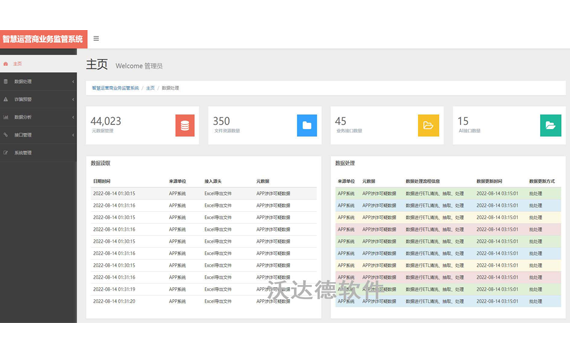Click the link icon beside 接口管理

[x=6, y=135]
